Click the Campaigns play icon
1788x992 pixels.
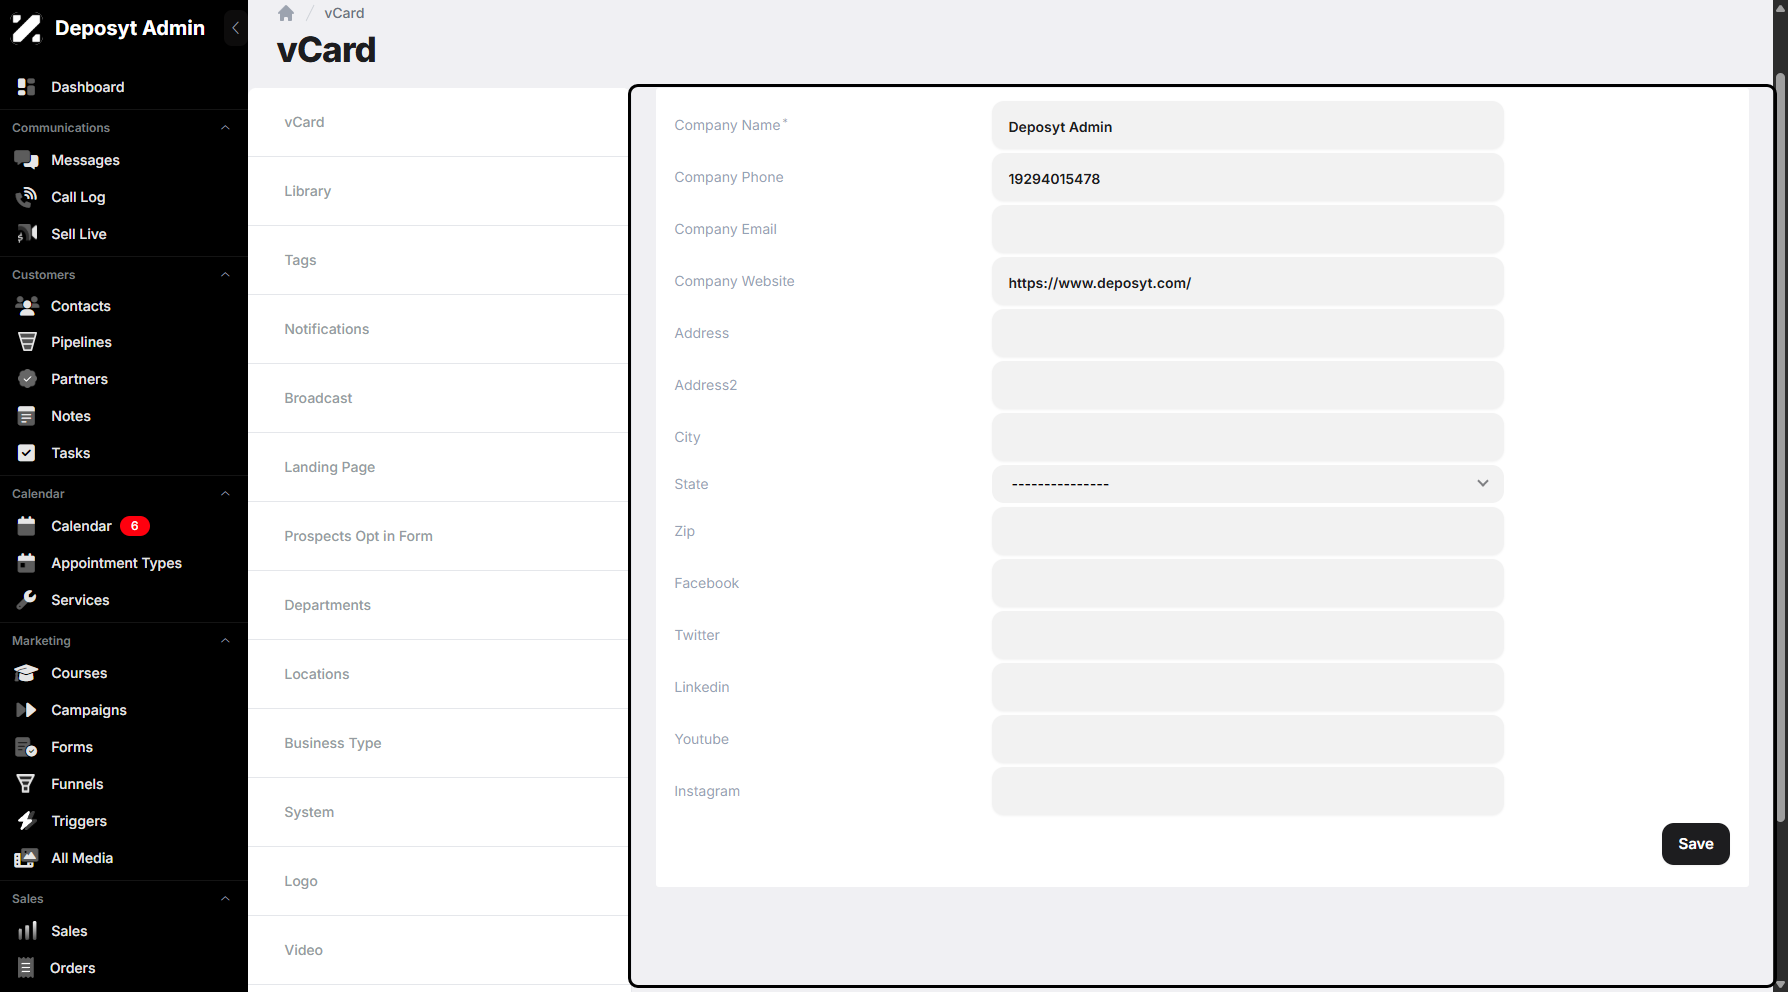point(27,710)
